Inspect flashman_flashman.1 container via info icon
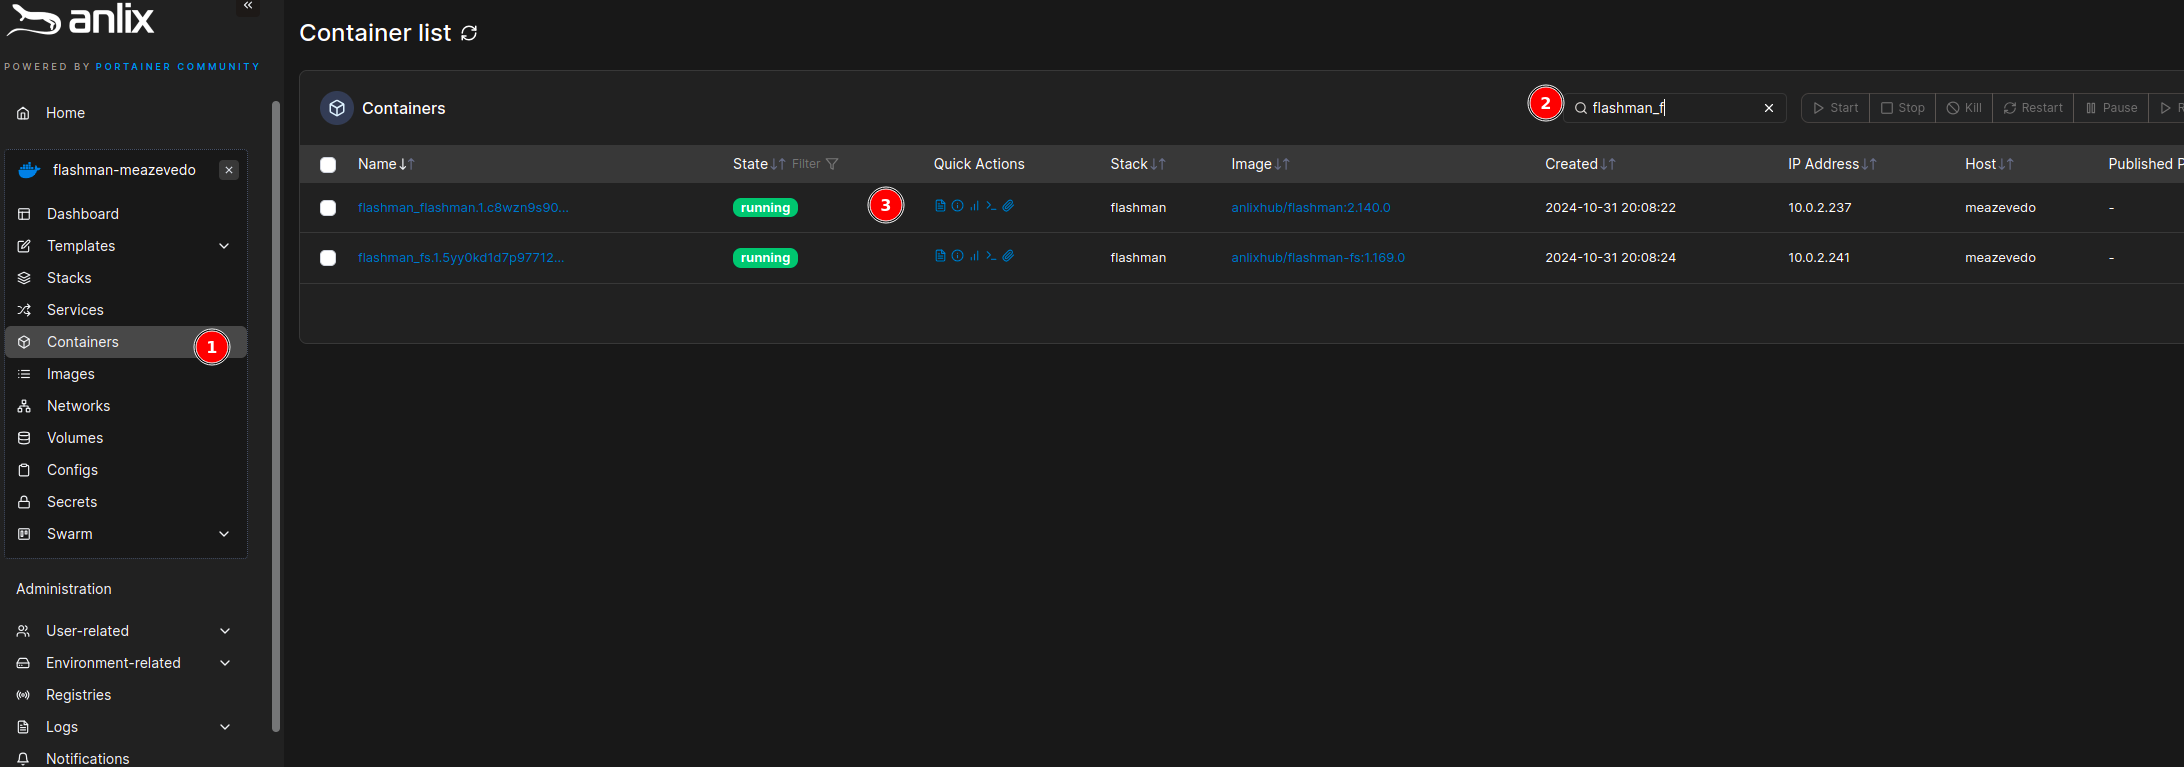 tap(957, 206)
